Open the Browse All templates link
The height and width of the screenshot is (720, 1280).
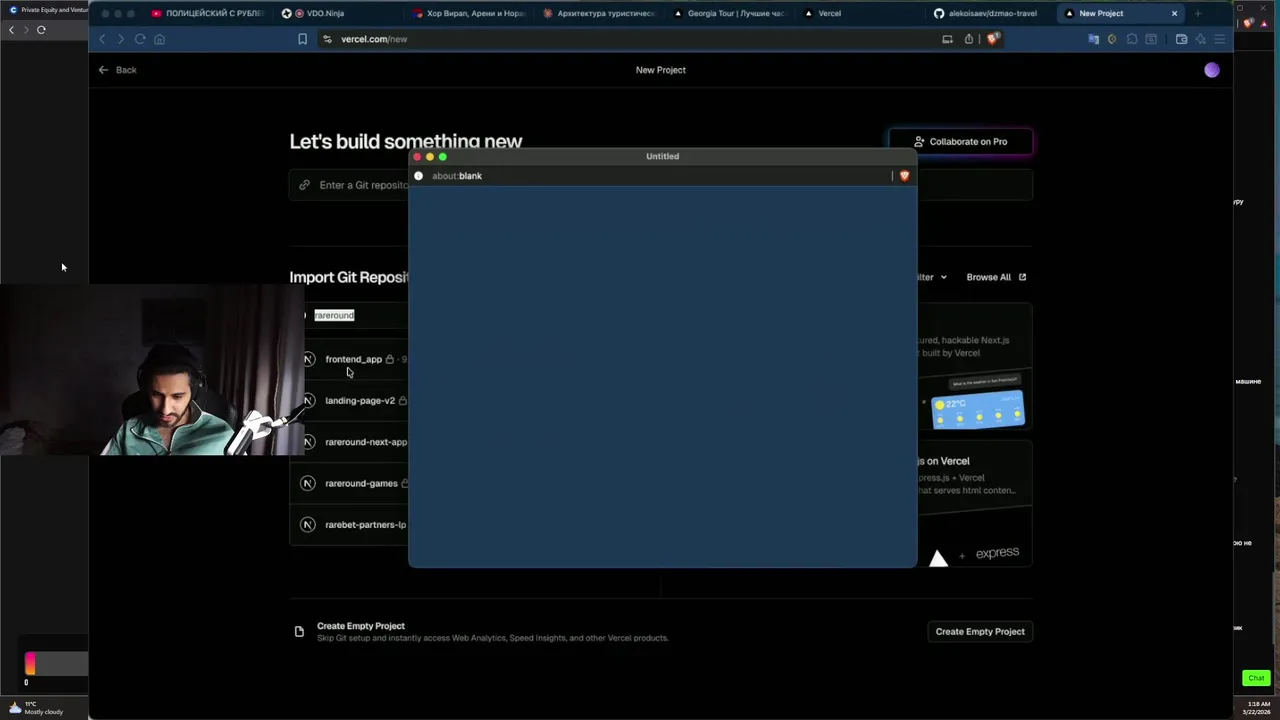coord(996,277)
